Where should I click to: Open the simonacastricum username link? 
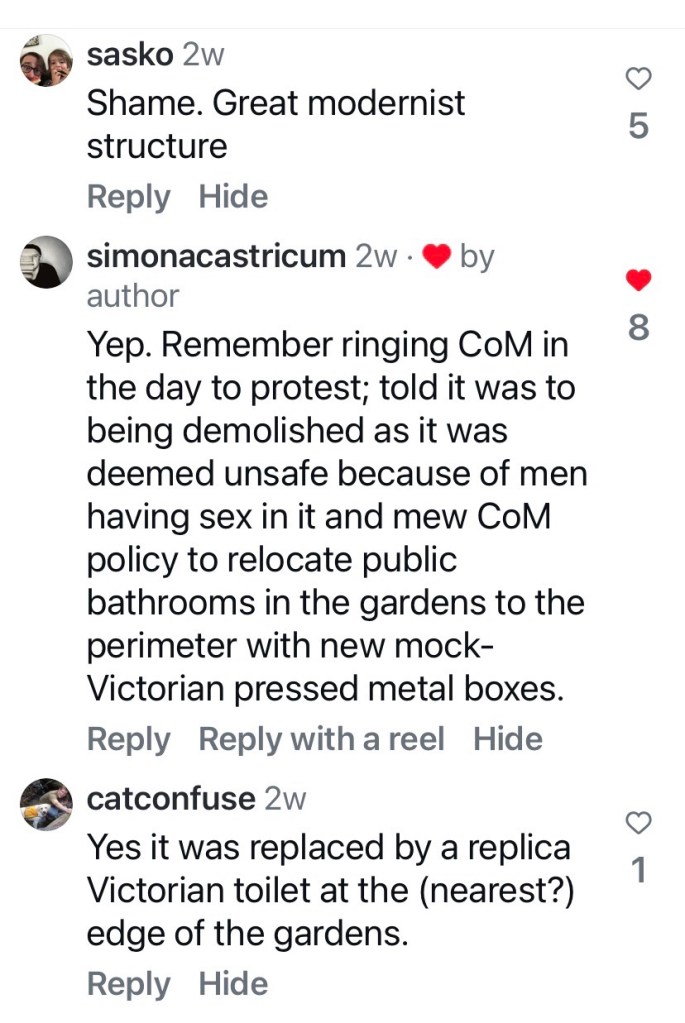216,256
